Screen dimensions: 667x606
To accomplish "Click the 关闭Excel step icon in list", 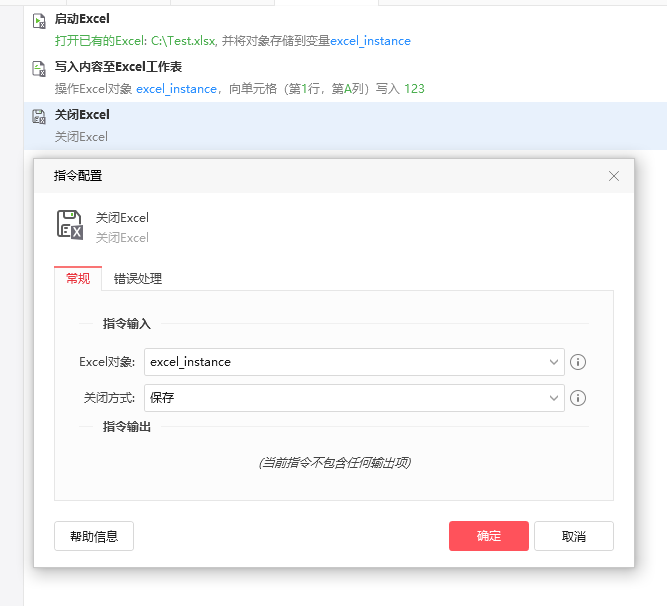I will coord(39,117).
